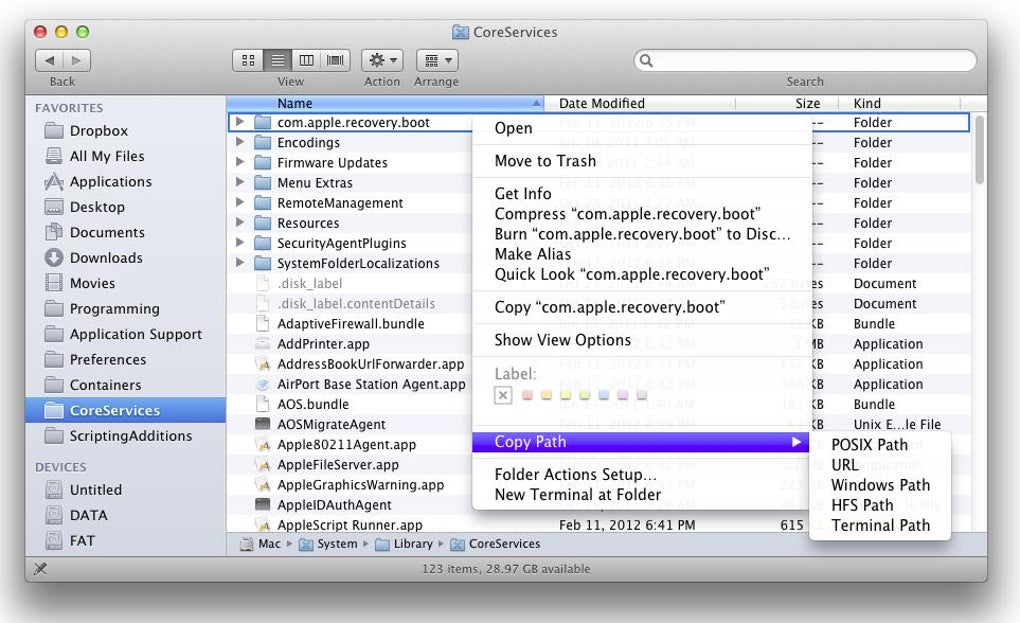
Task: Apply the blue label color
Action: coord(604,395)
